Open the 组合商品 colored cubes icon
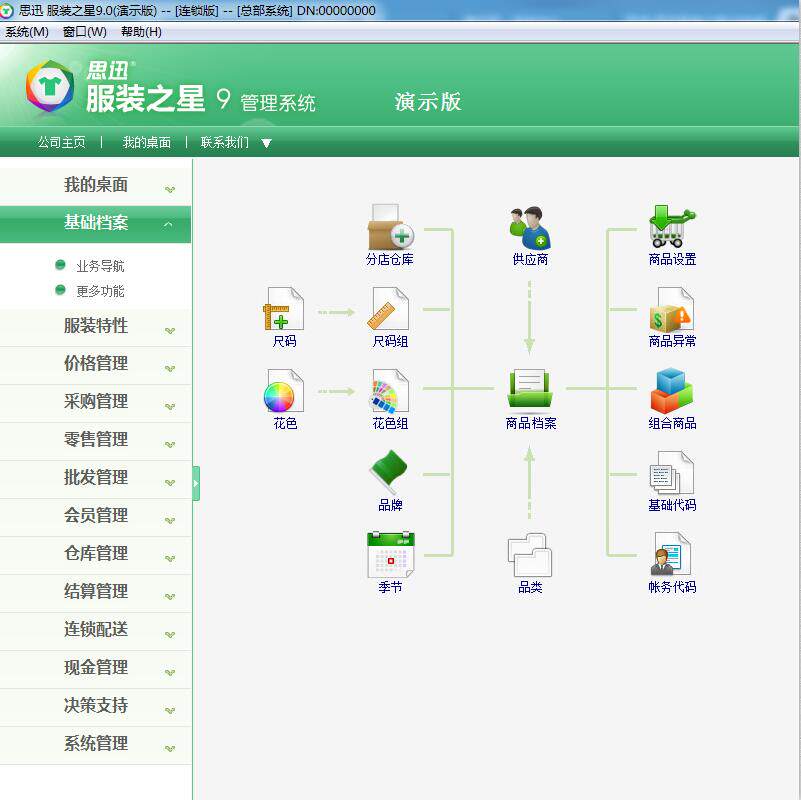Screen dimensions: 801x800 point(672,390)
